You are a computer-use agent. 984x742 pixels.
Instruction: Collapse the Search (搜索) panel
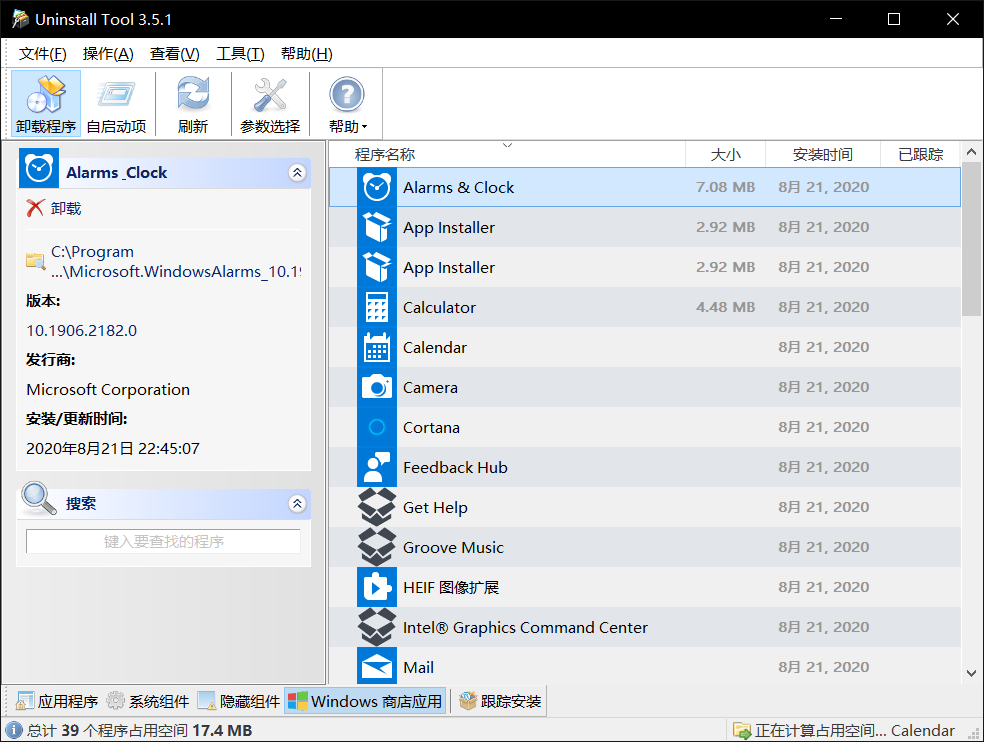[297, 504]
